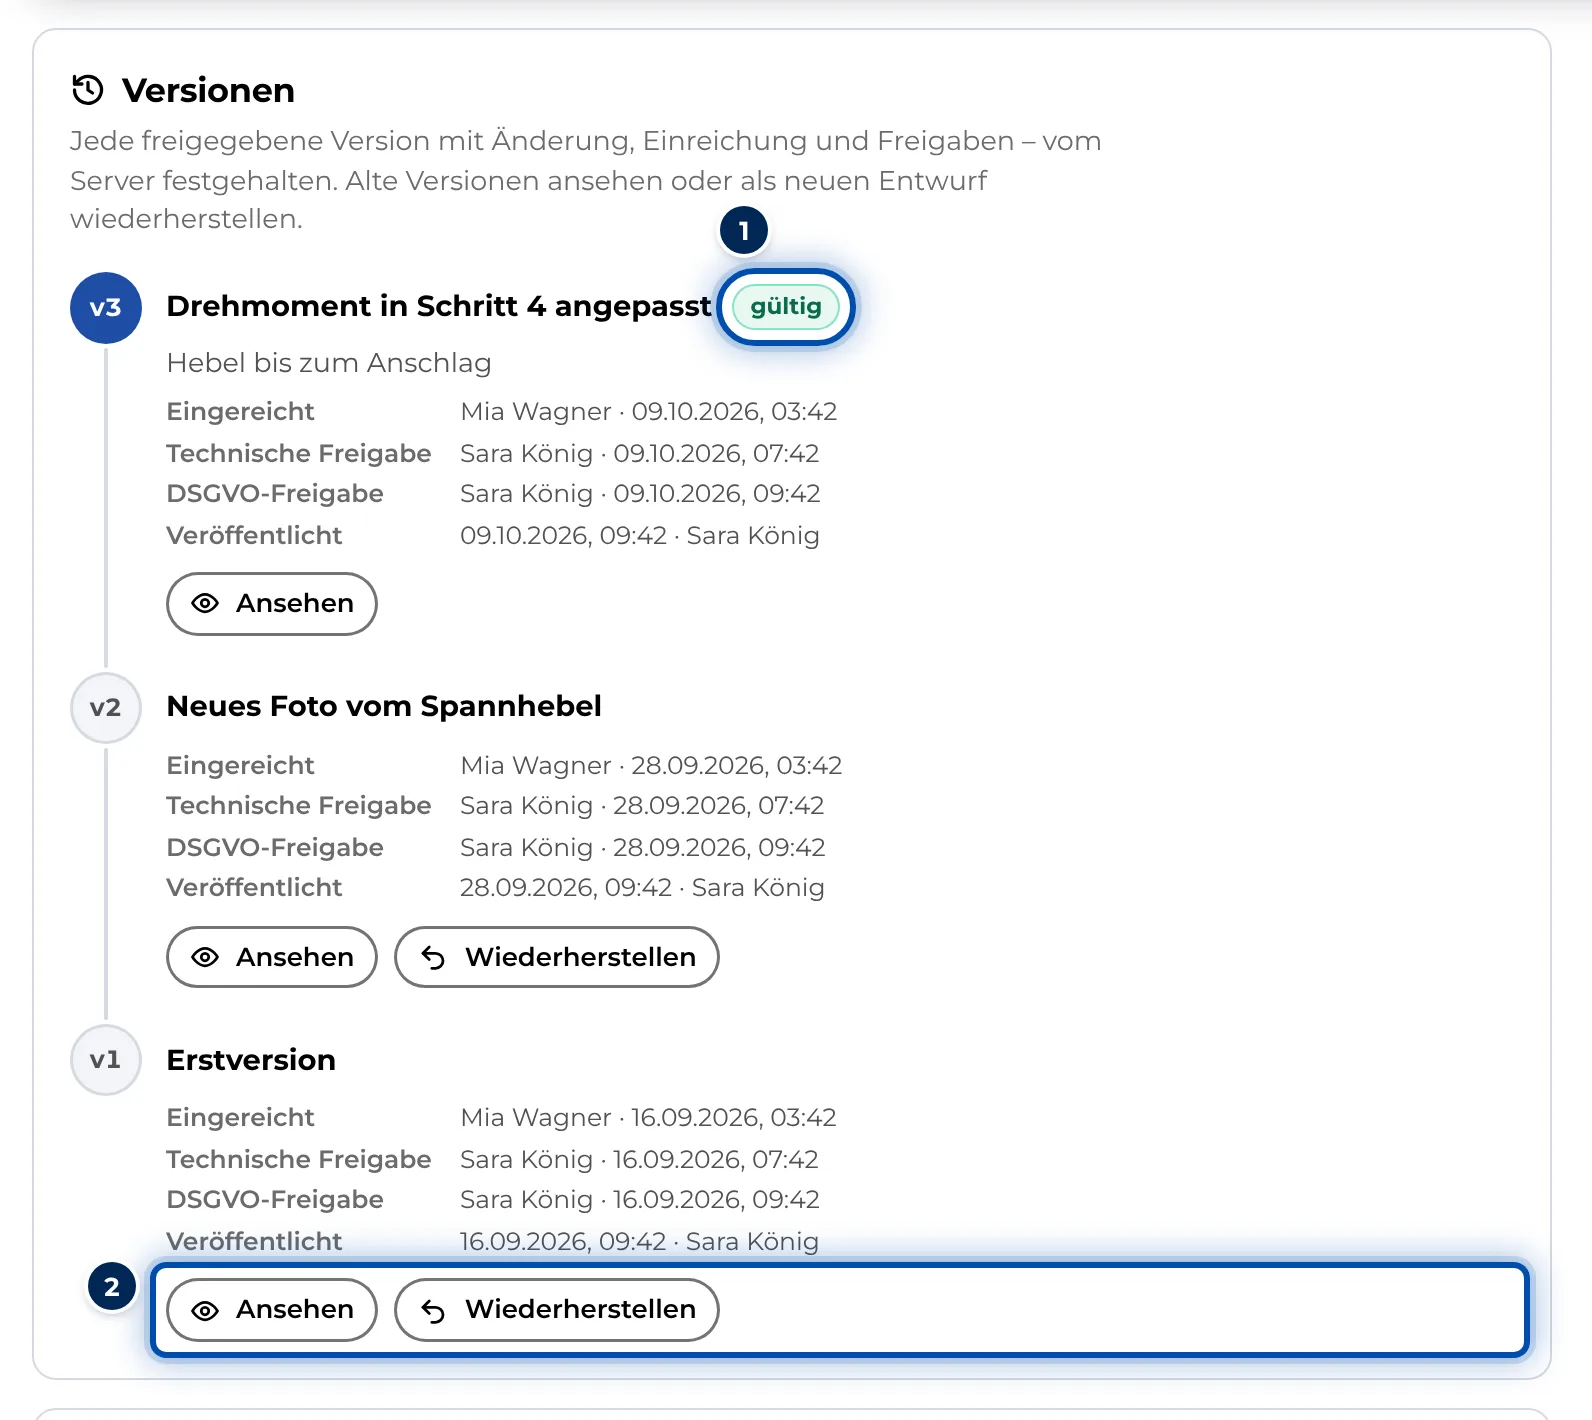Select Sara König · 09.10.2026, 09:42 DSGVO entry
The width and height of the screenshot is (1592, 1420).
coord(640,494)
